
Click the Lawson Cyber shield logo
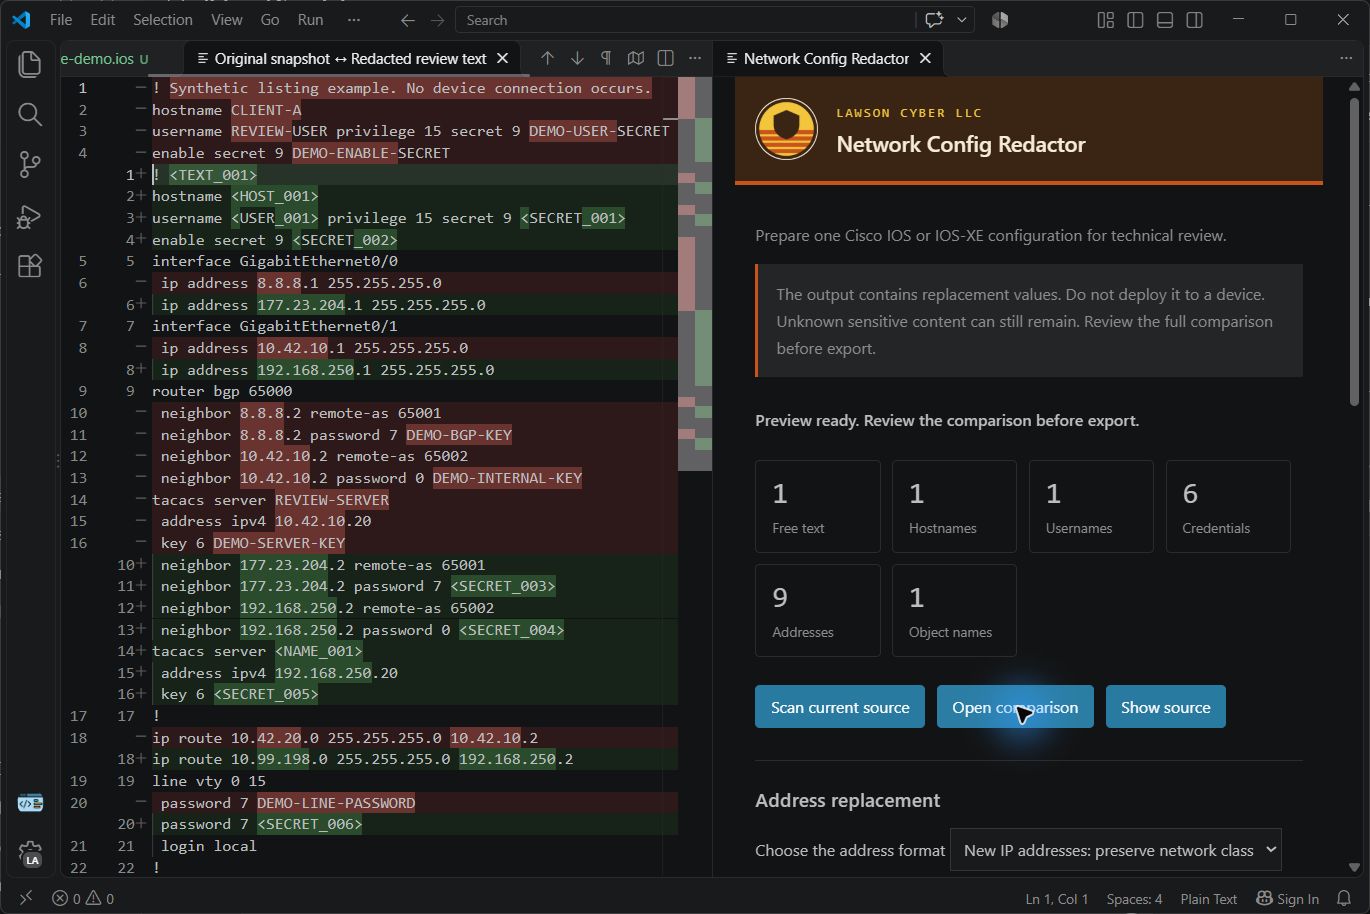787,129
